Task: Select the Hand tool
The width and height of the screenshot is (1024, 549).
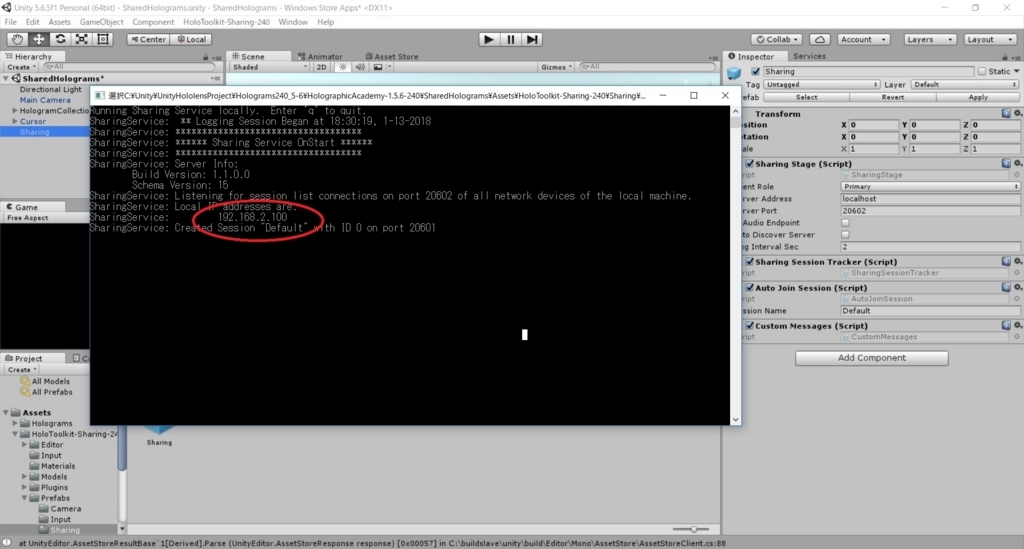Action: (x=17, y=39)
